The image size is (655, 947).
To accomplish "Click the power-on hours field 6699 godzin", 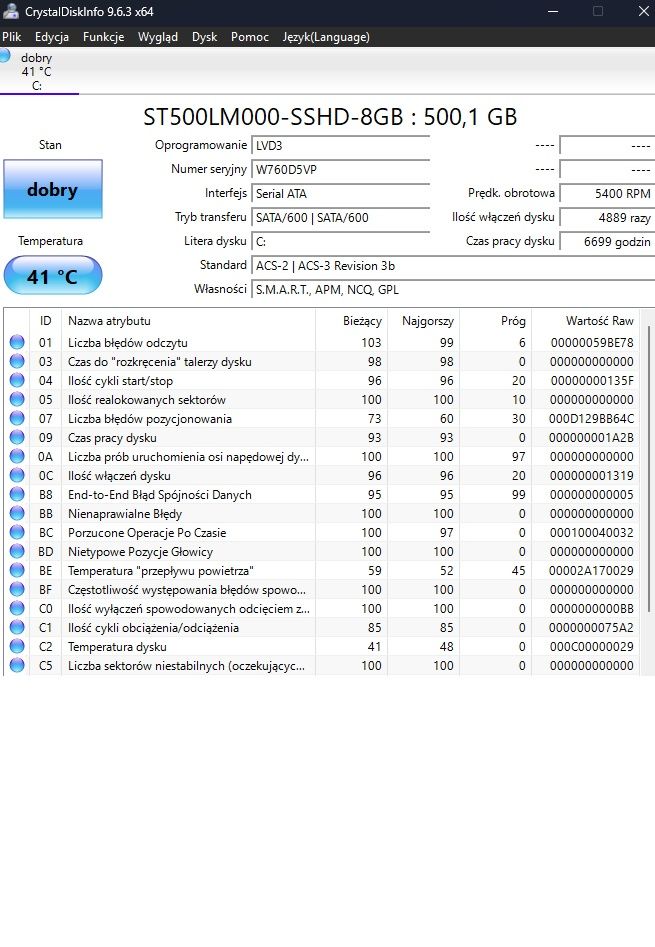I will coord(607,242).
